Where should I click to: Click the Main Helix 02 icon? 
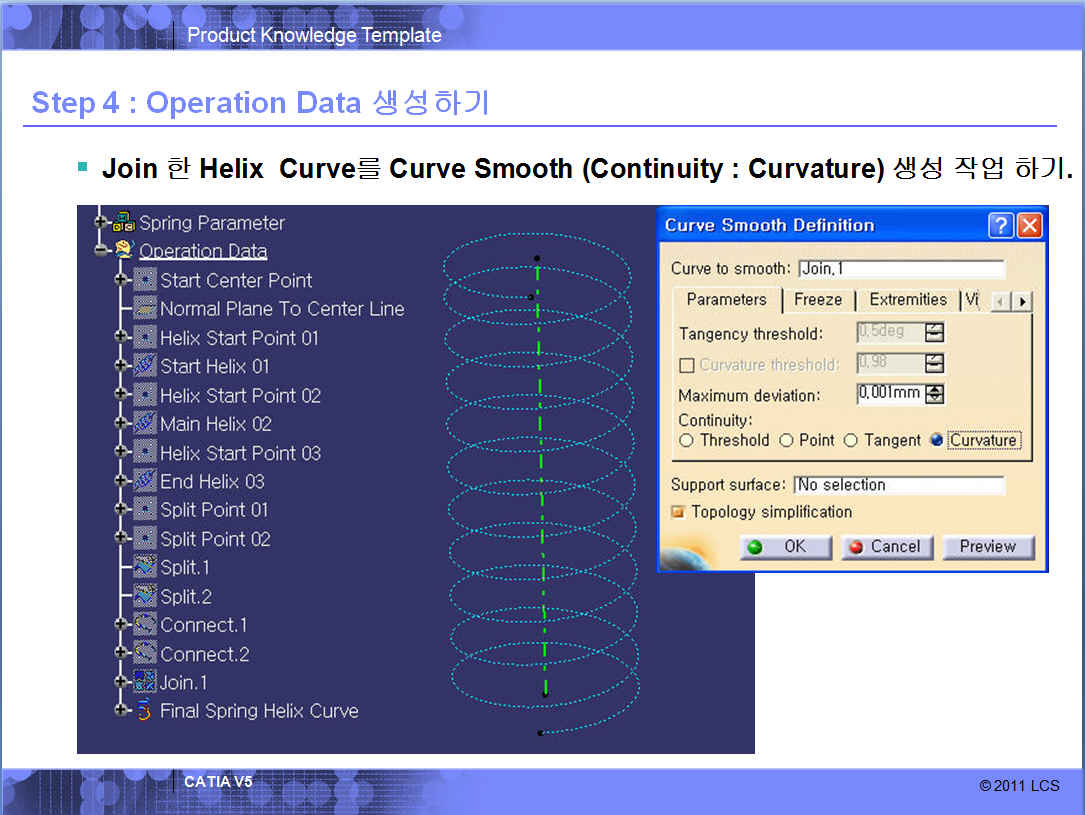pos(145,424)
